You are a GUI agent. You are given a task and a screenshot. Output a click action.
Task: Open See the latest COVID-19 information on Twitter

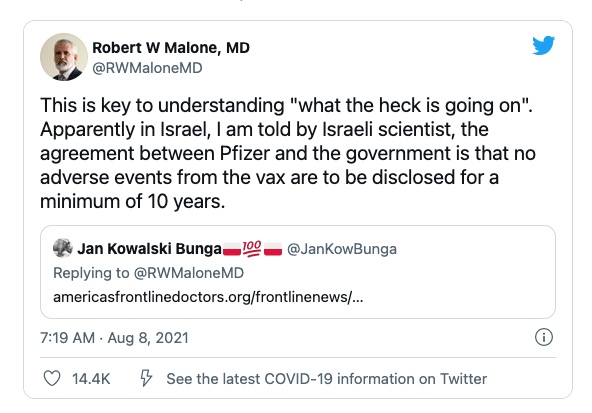[x=327, y=379]
